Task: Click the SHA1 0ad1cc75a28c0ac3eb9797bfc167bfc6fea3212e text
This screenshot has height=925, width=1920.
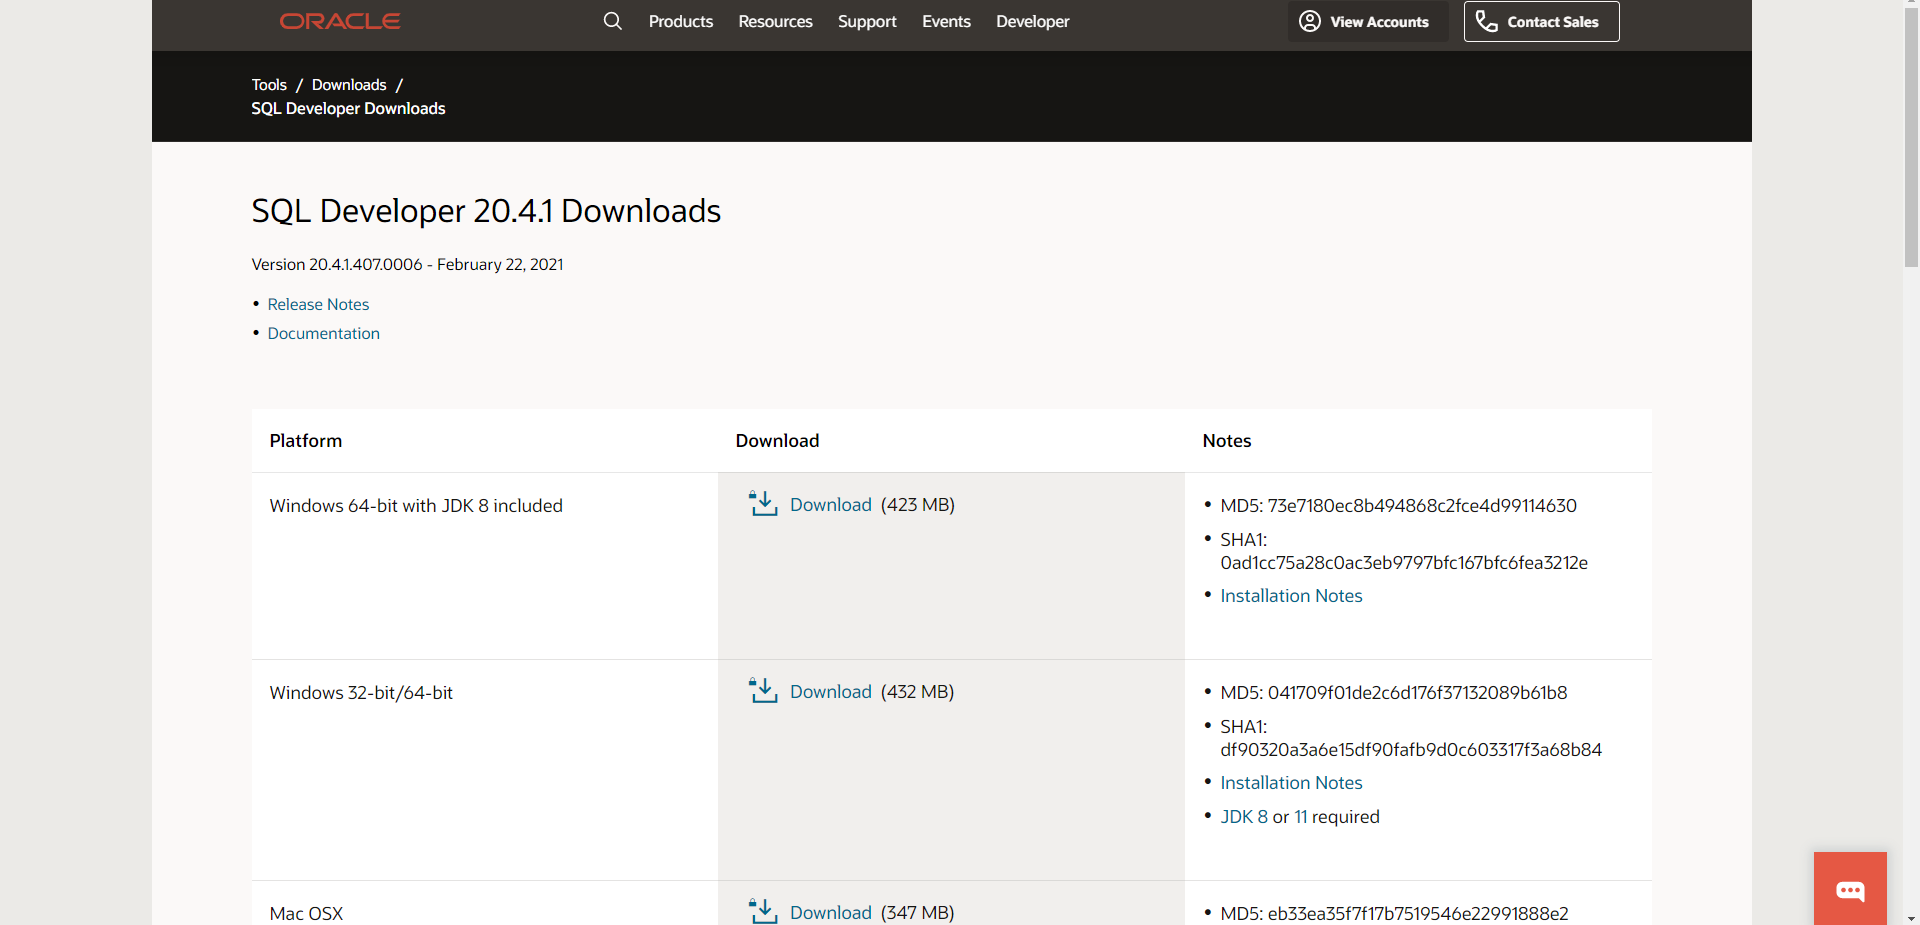Action: pyautogui.click(x=1404, y=551)
